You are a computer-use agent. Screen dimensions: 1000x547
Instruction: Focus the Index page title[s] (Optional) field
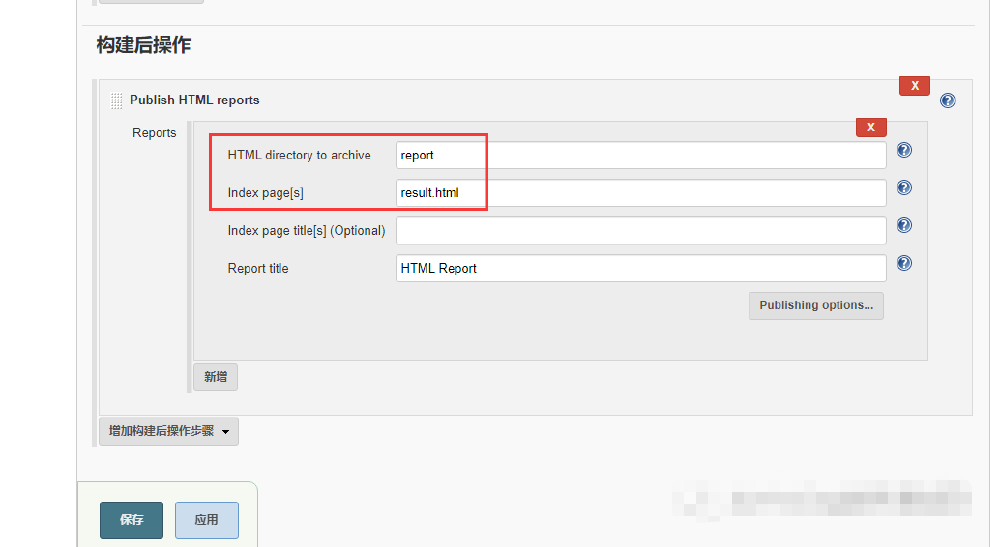coord(641,230)
